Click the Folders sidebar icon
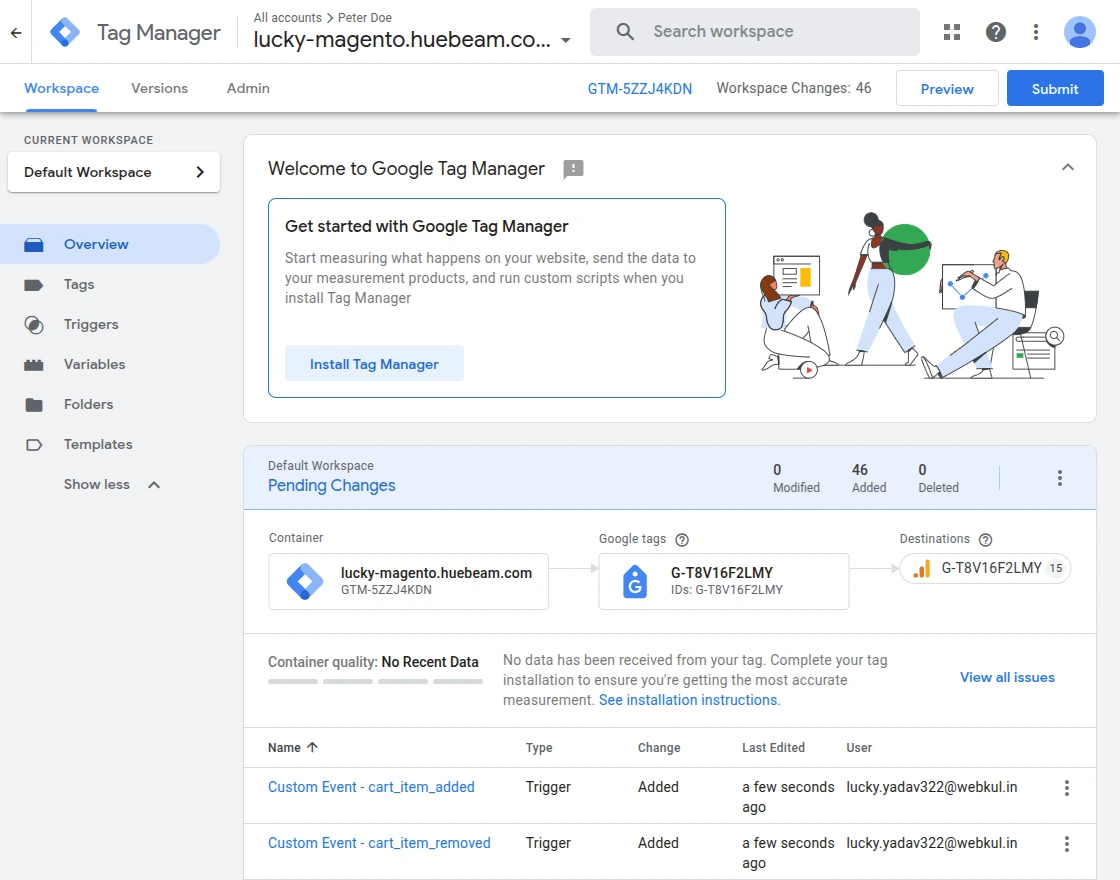Viewport: 1120px width, 880px height. [34, 405]
